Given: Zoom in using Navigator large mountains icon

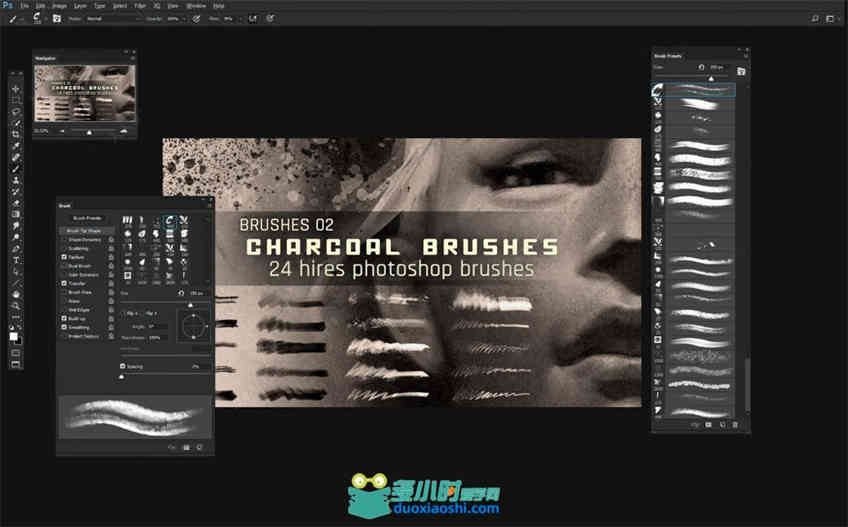Looking at the screenshot, I should [124, 131].
